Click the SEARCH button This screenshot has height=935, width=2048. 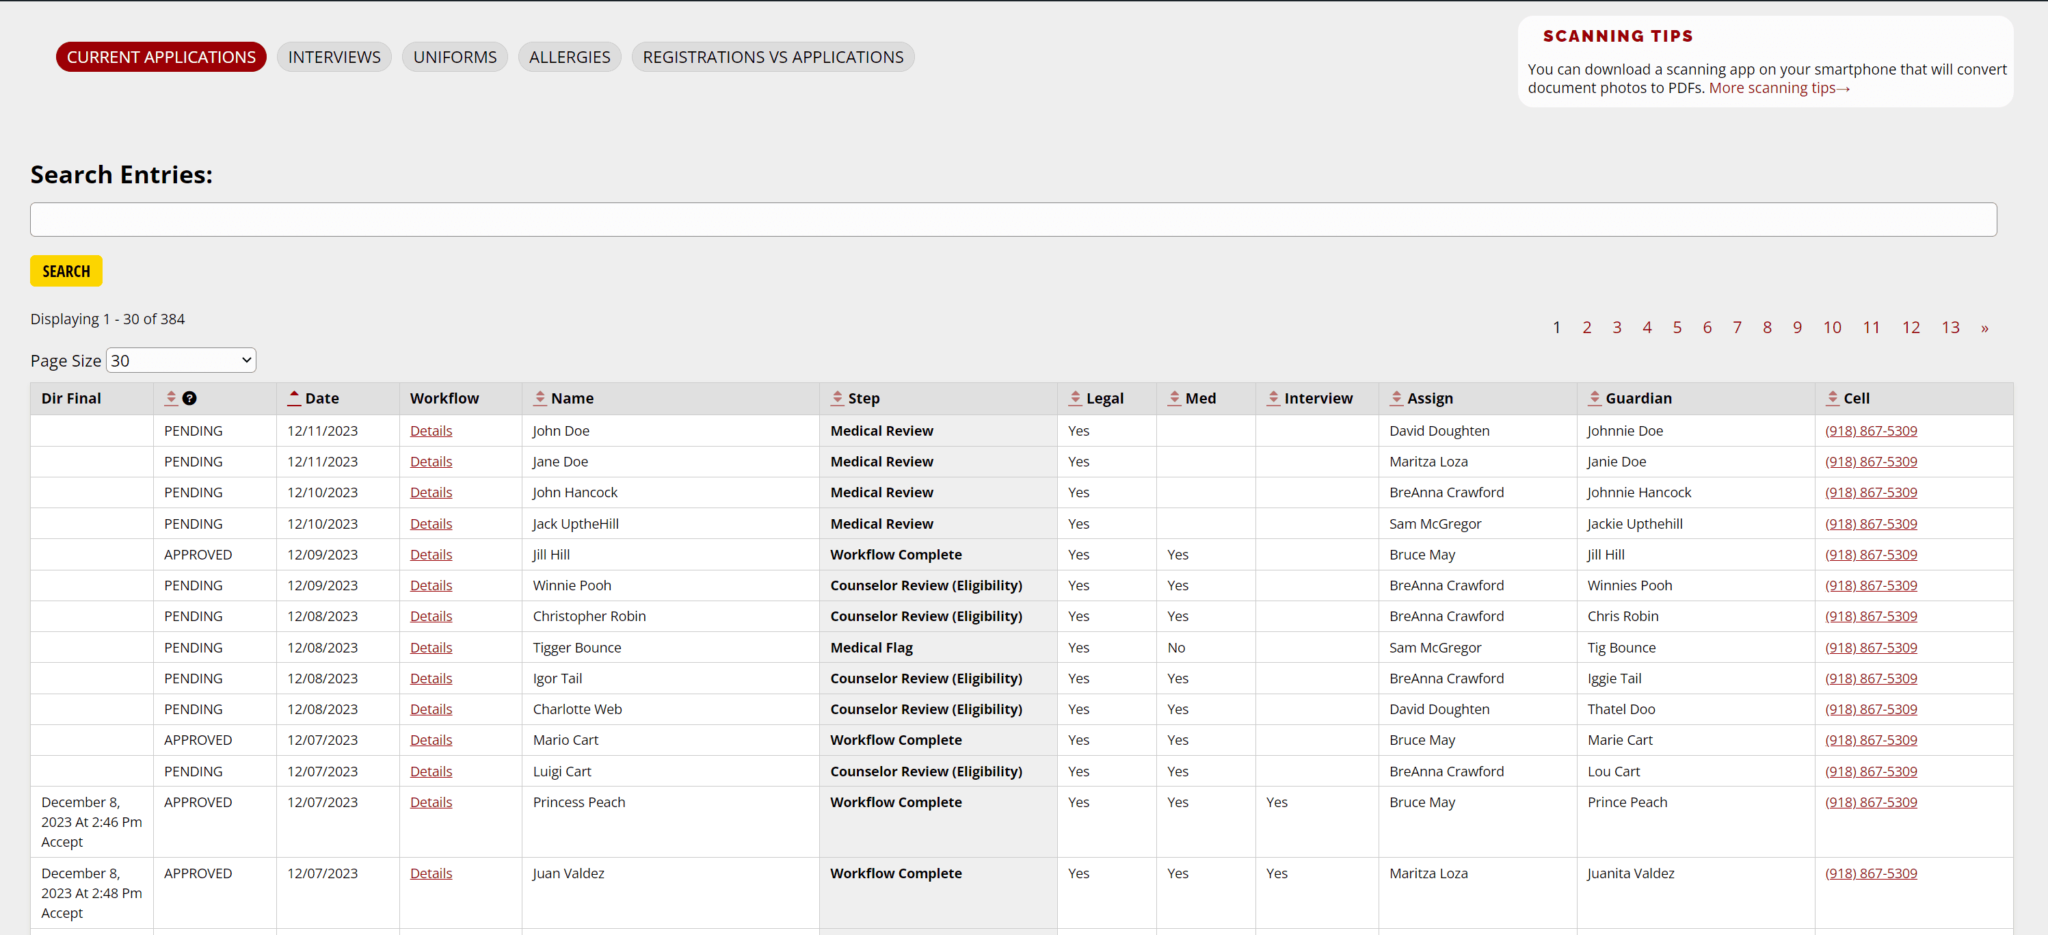click(66, 270)
